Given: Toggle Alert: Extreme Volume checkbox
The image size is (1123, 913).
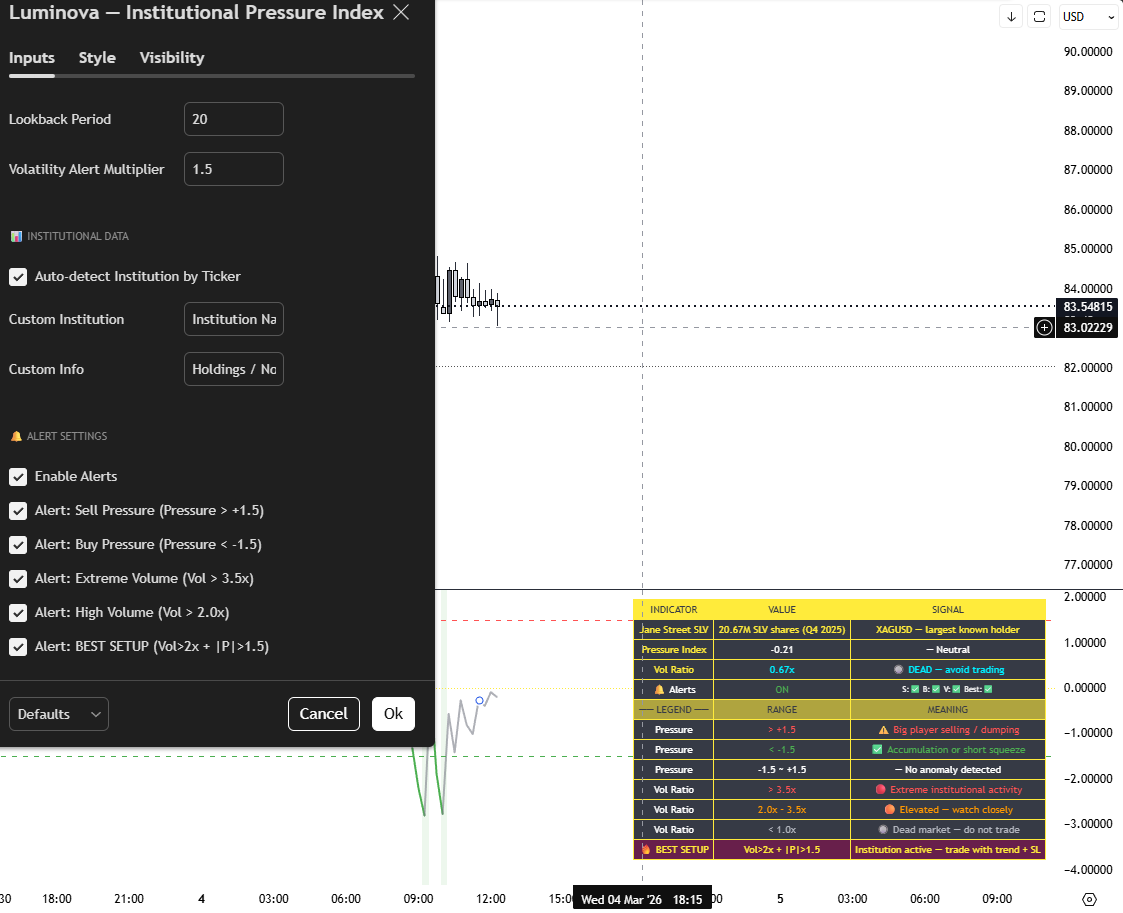Looking at the screenshot, I should point(18,579).
